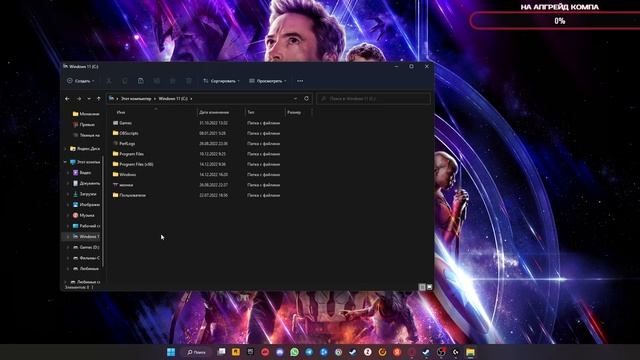640x360 pixels.
Task: Select Загрузки in the sidebar
Action: point(84,194)
